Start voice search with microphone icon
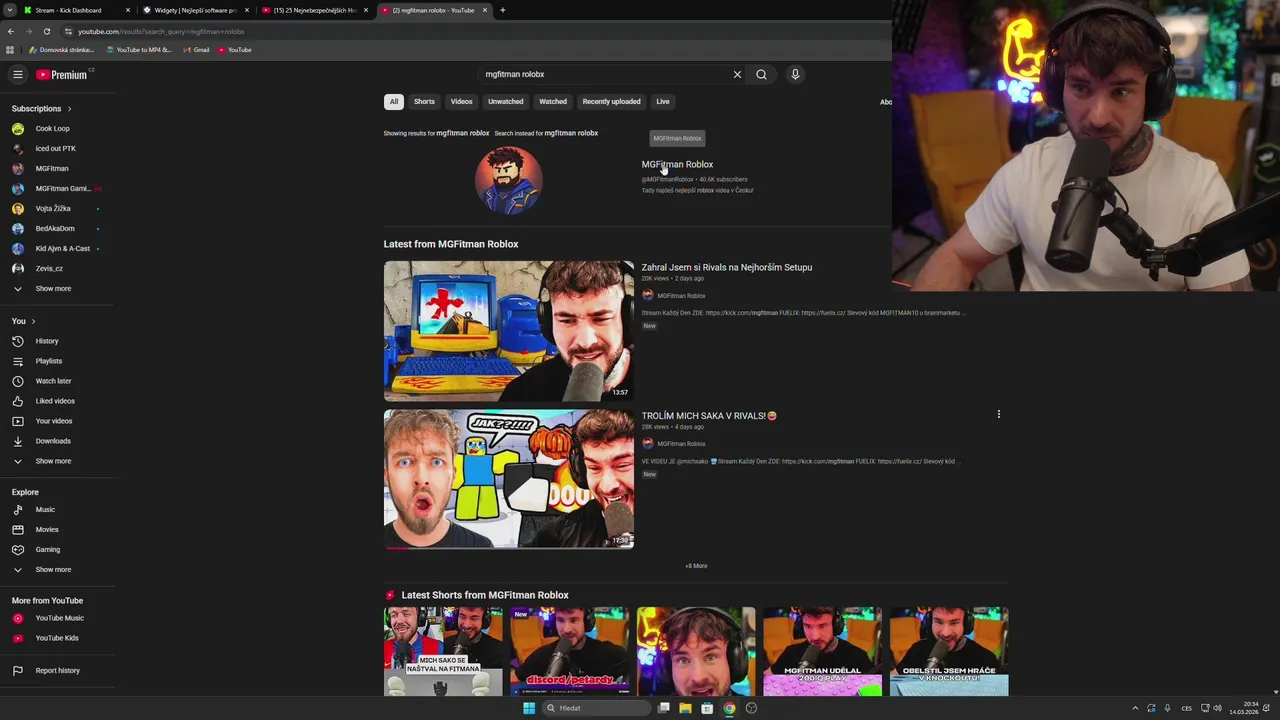 point(795,74)
